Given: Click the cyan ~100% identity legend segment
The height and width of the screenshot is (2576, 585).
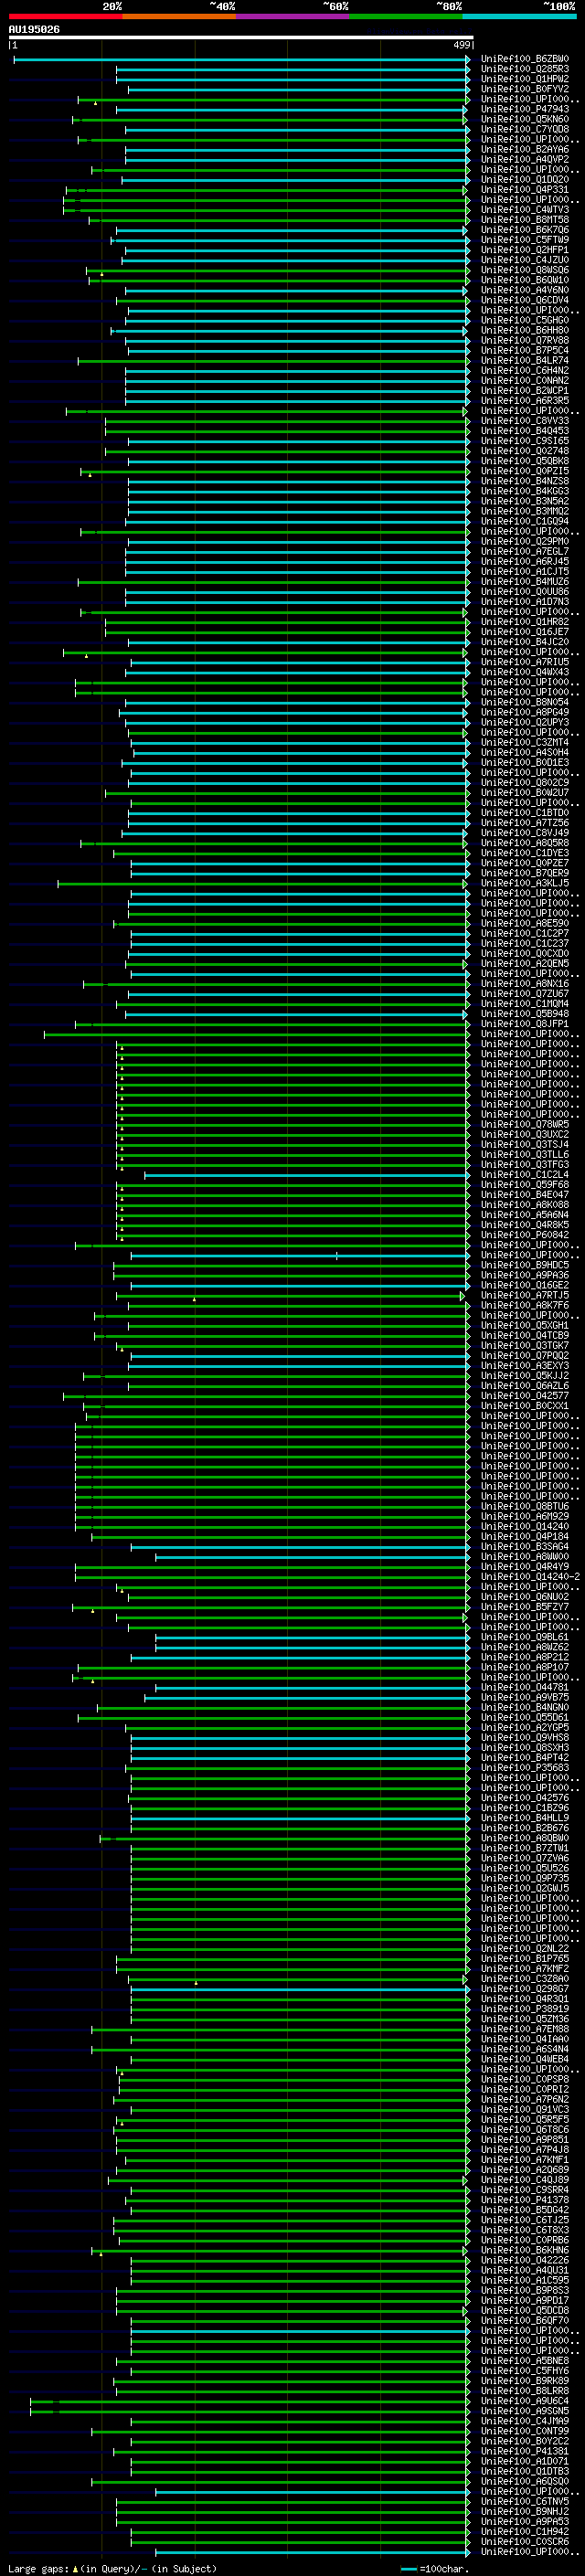Looking at the screenshot, I should [520, 17].
